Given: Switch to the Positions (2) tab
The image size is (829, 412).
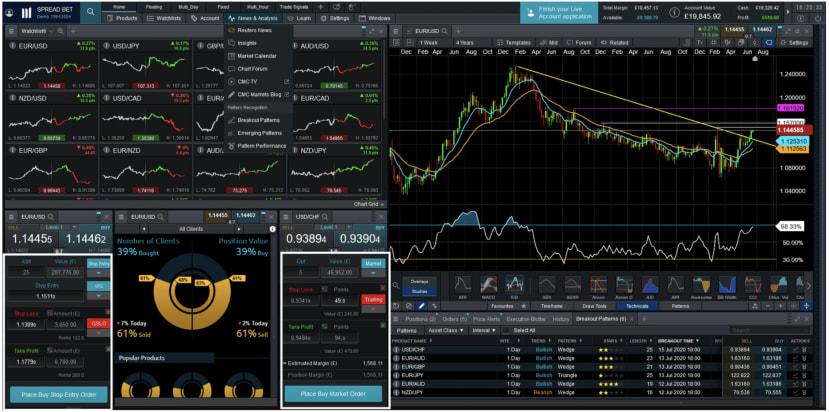Looking at the screenshot, I should (x=421, y=319).
